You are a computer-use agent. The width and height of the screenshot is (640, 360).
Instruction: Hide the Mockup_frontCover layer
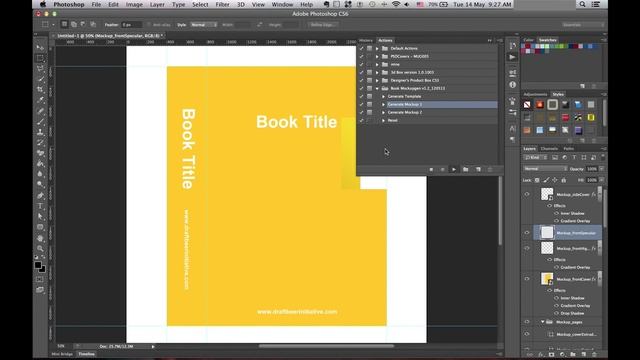(527, 279)
